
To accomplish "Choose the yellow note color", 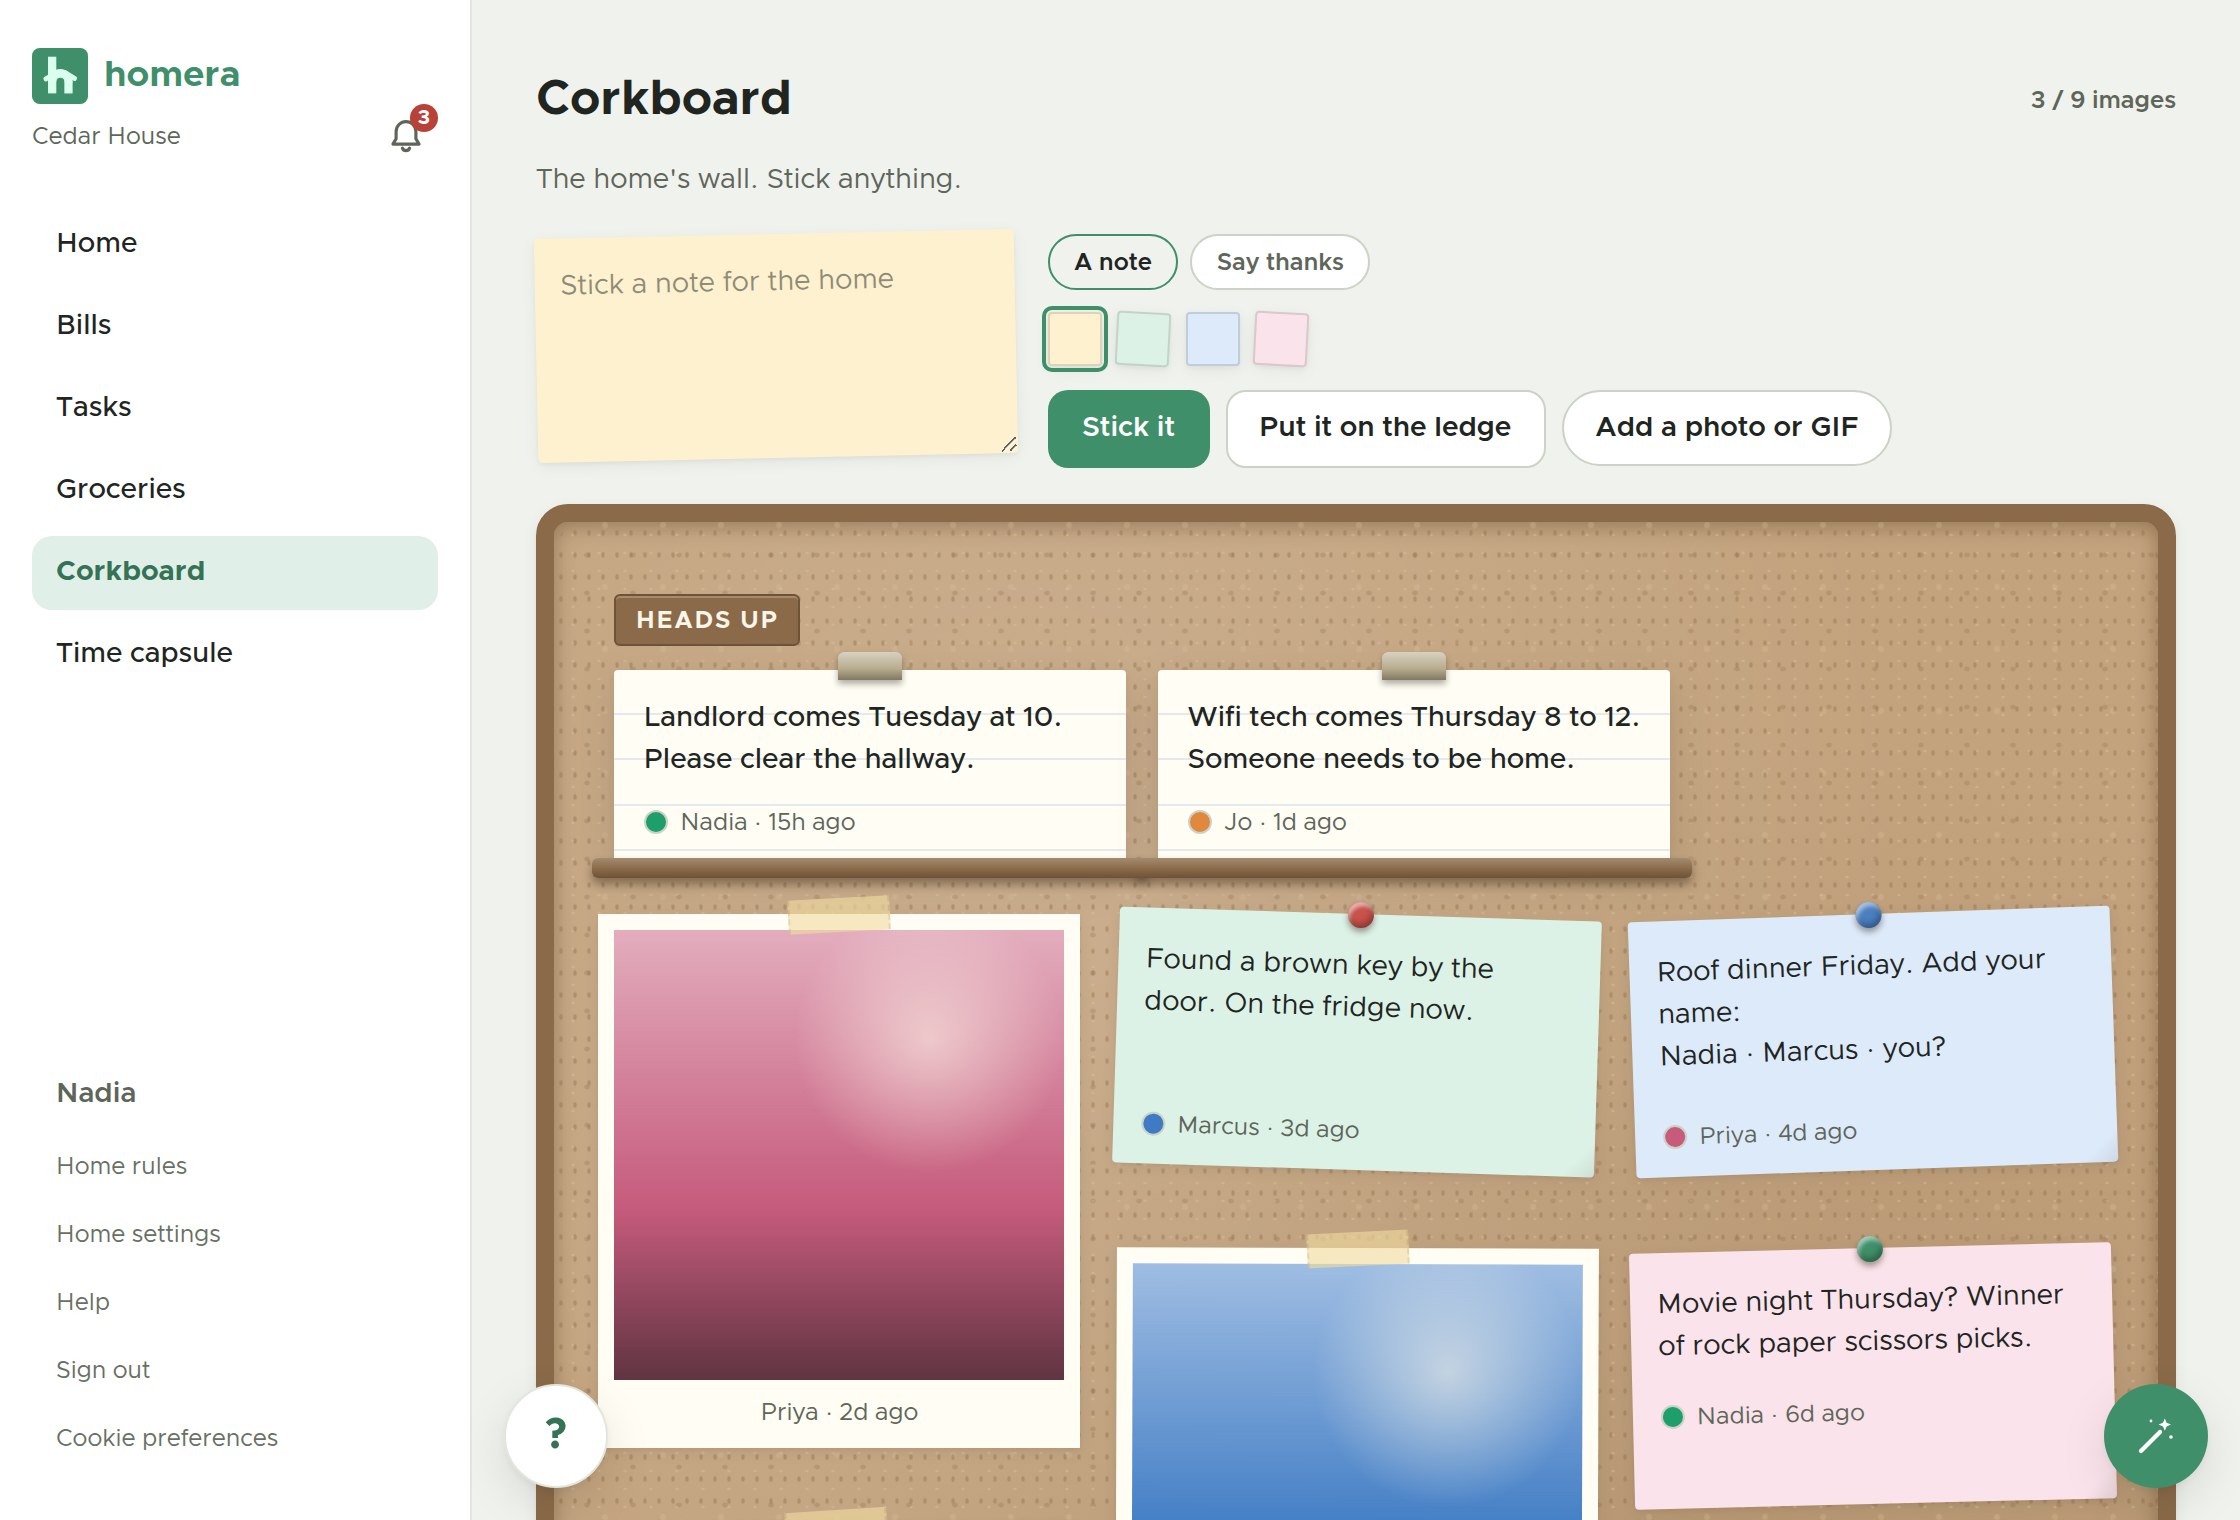I will pos(1075,339).
